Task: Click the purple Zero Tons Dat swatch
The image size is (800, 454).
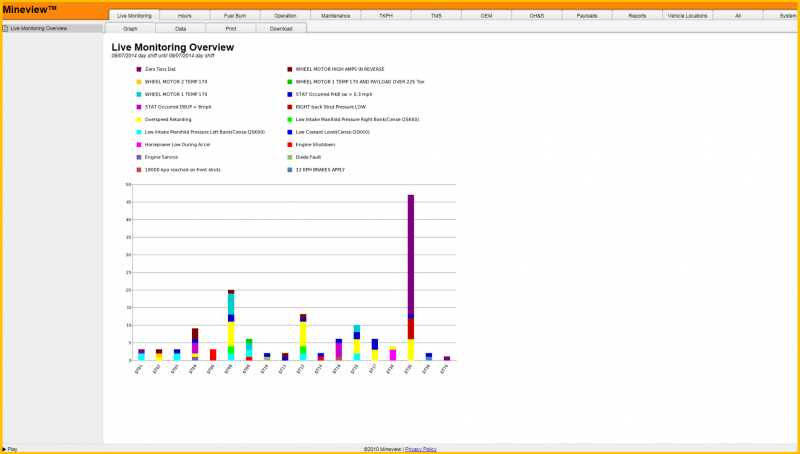Action: pos(139,69)
